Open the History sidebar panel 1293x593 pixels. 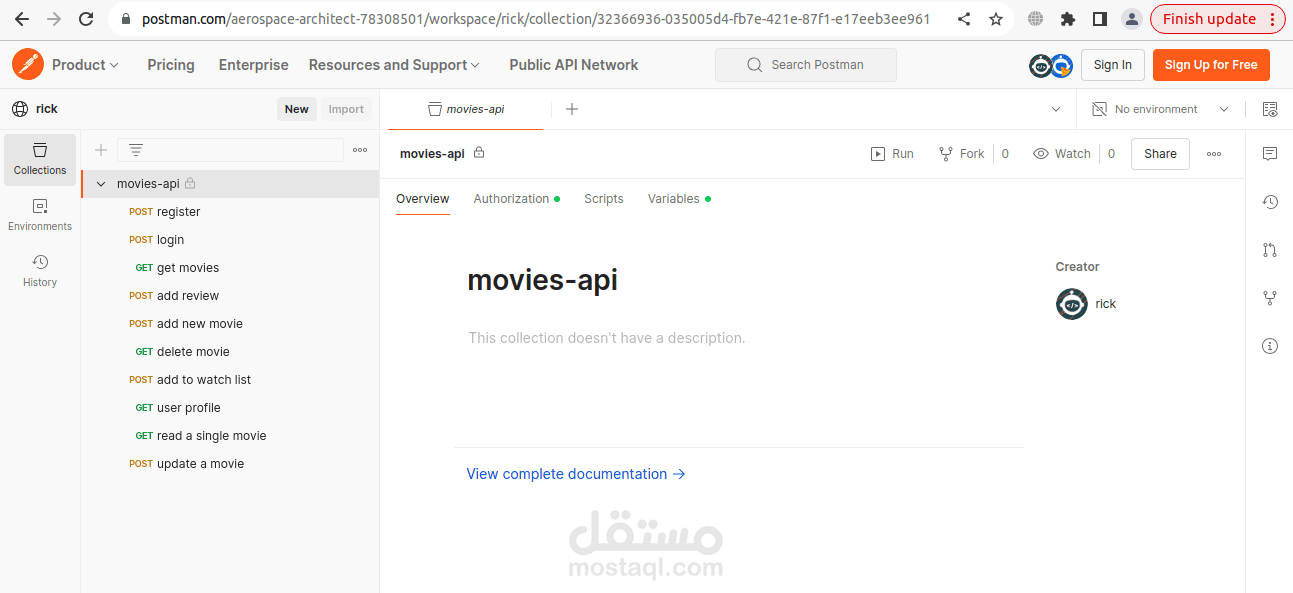tap(40, 271)
